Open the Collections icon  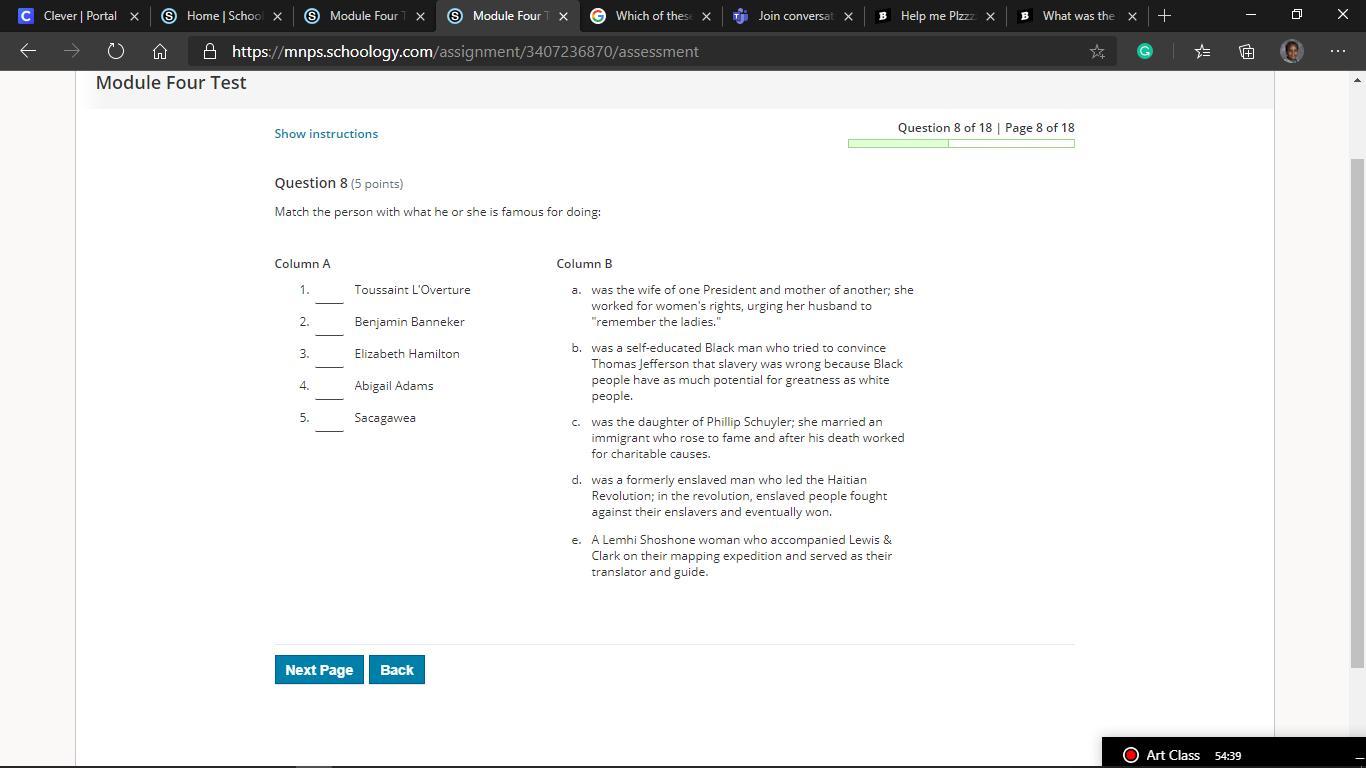1246,51
